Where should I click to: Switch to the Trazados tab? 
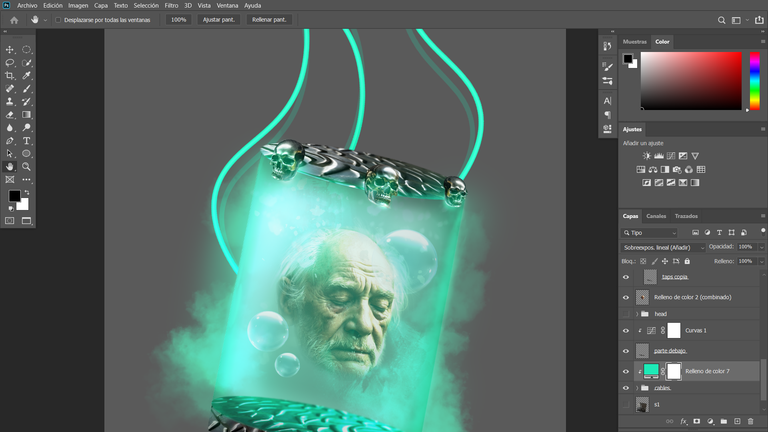686,216
